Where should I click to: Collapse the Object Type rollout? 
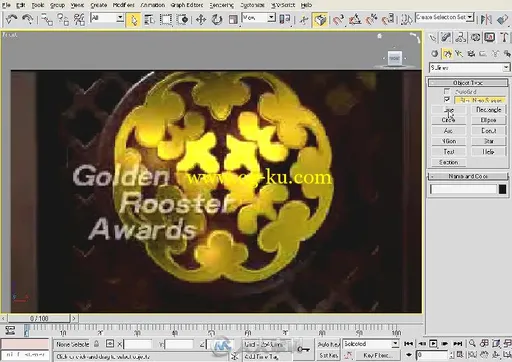(468, 82)
